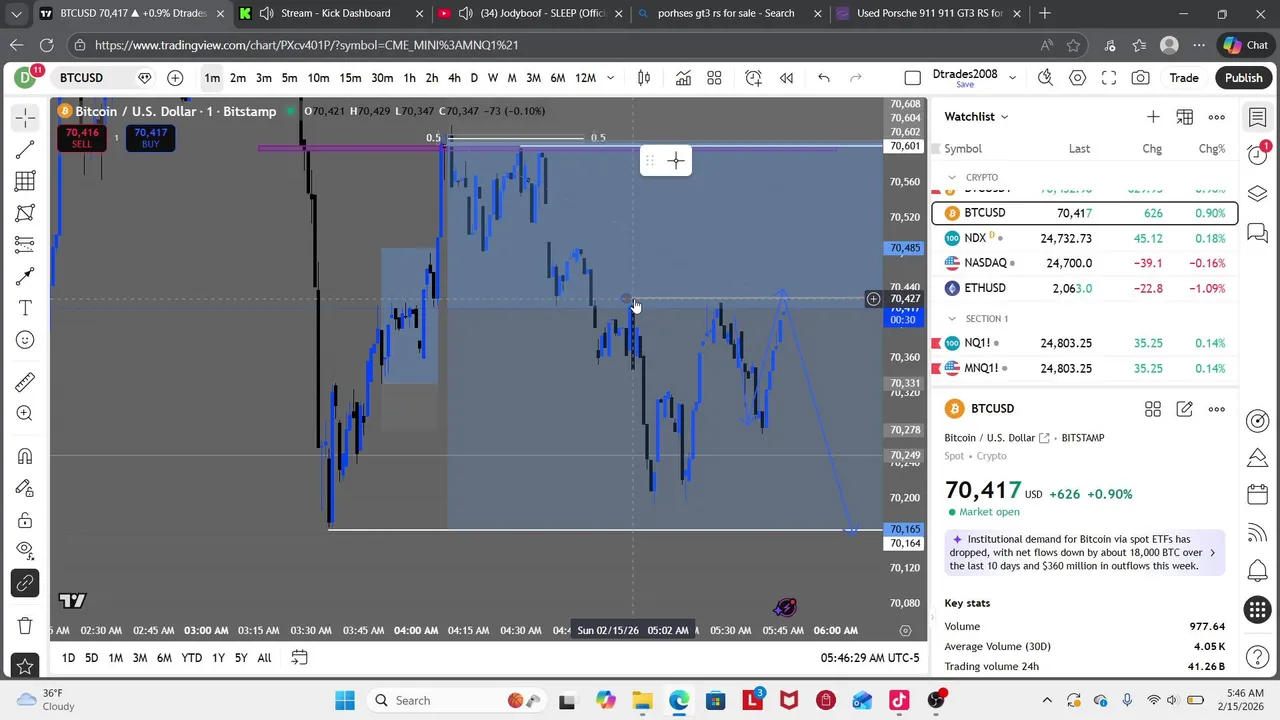The height and width of the screenshot is (720, 1280).
Task: Take a chart snapshot with the camera
Action: coord(1141,78)
